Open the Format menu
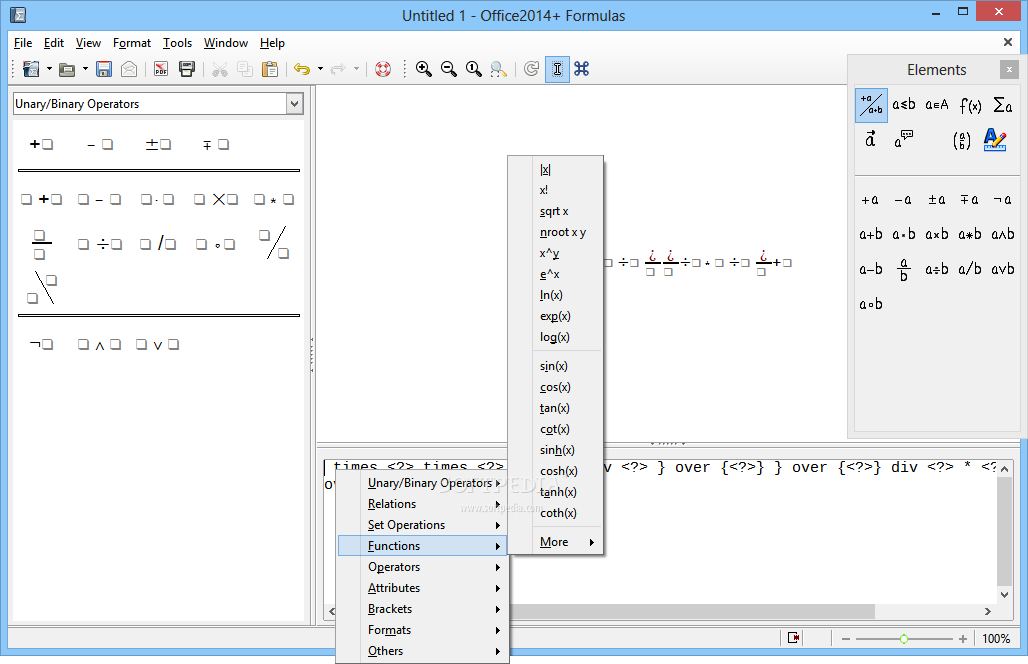 point(132,43)
